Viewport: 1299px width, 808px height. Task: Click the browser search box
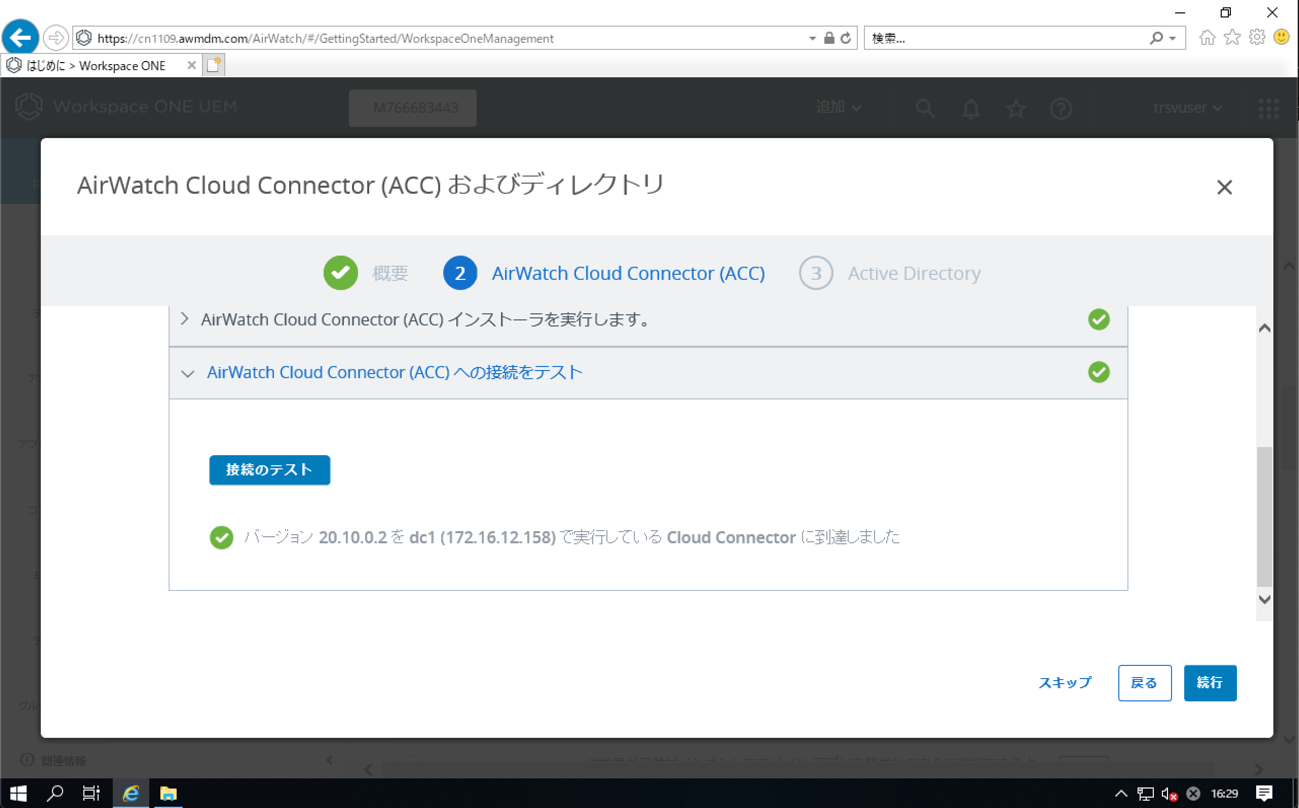point(1005,38)
